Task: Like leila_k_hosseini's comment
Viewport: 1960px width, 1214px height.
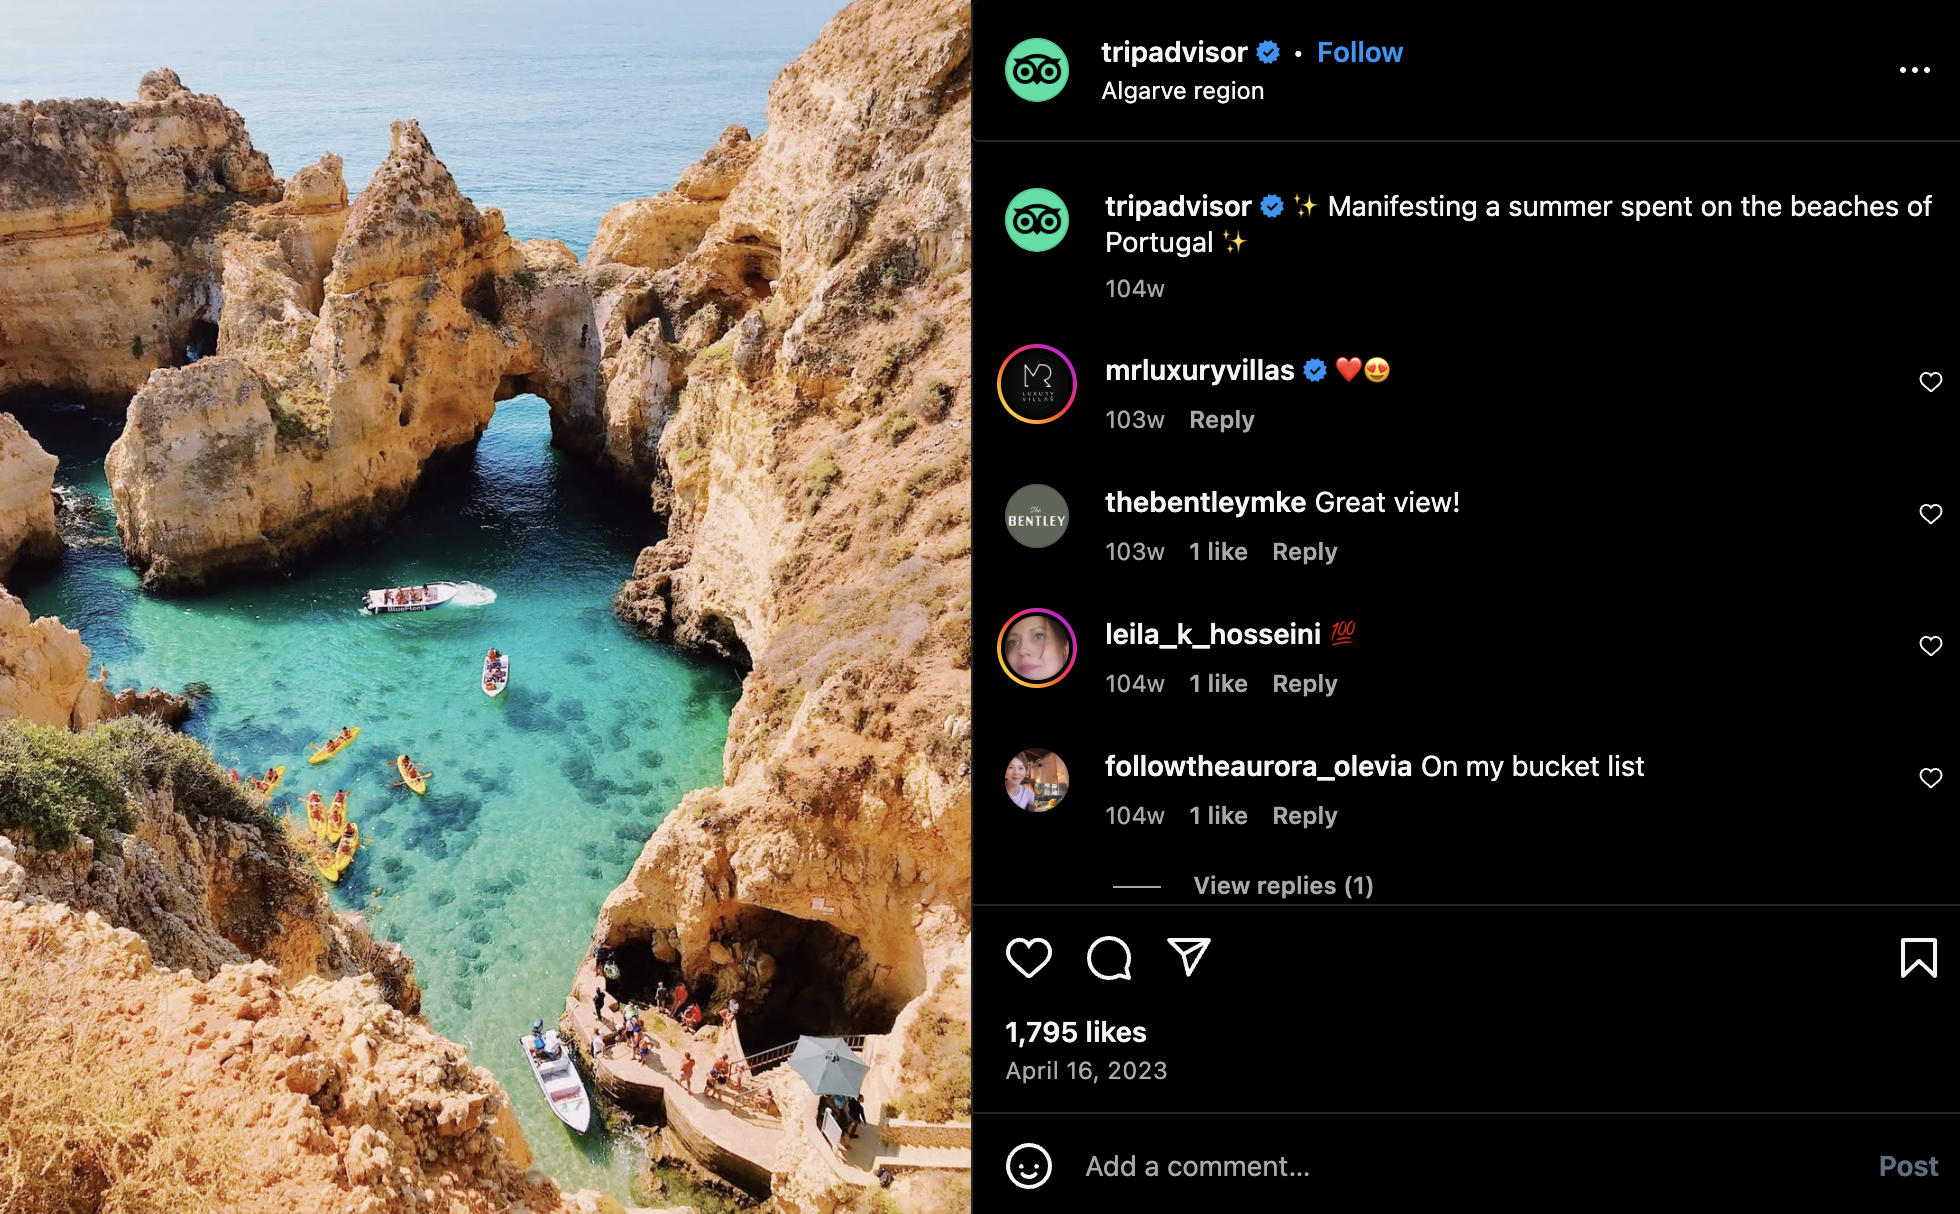Action: (1930, 646)
